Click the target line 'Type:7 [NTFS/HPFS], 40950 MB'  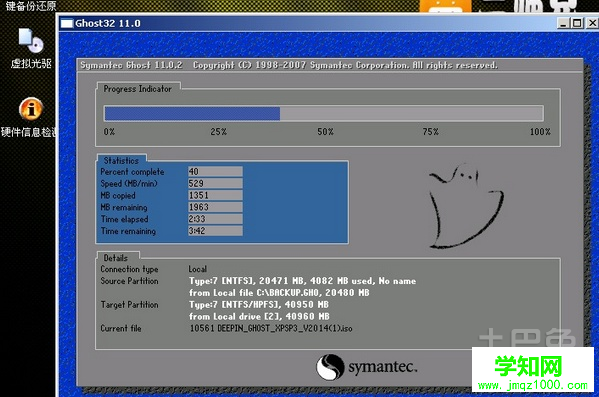click(259, 305)
